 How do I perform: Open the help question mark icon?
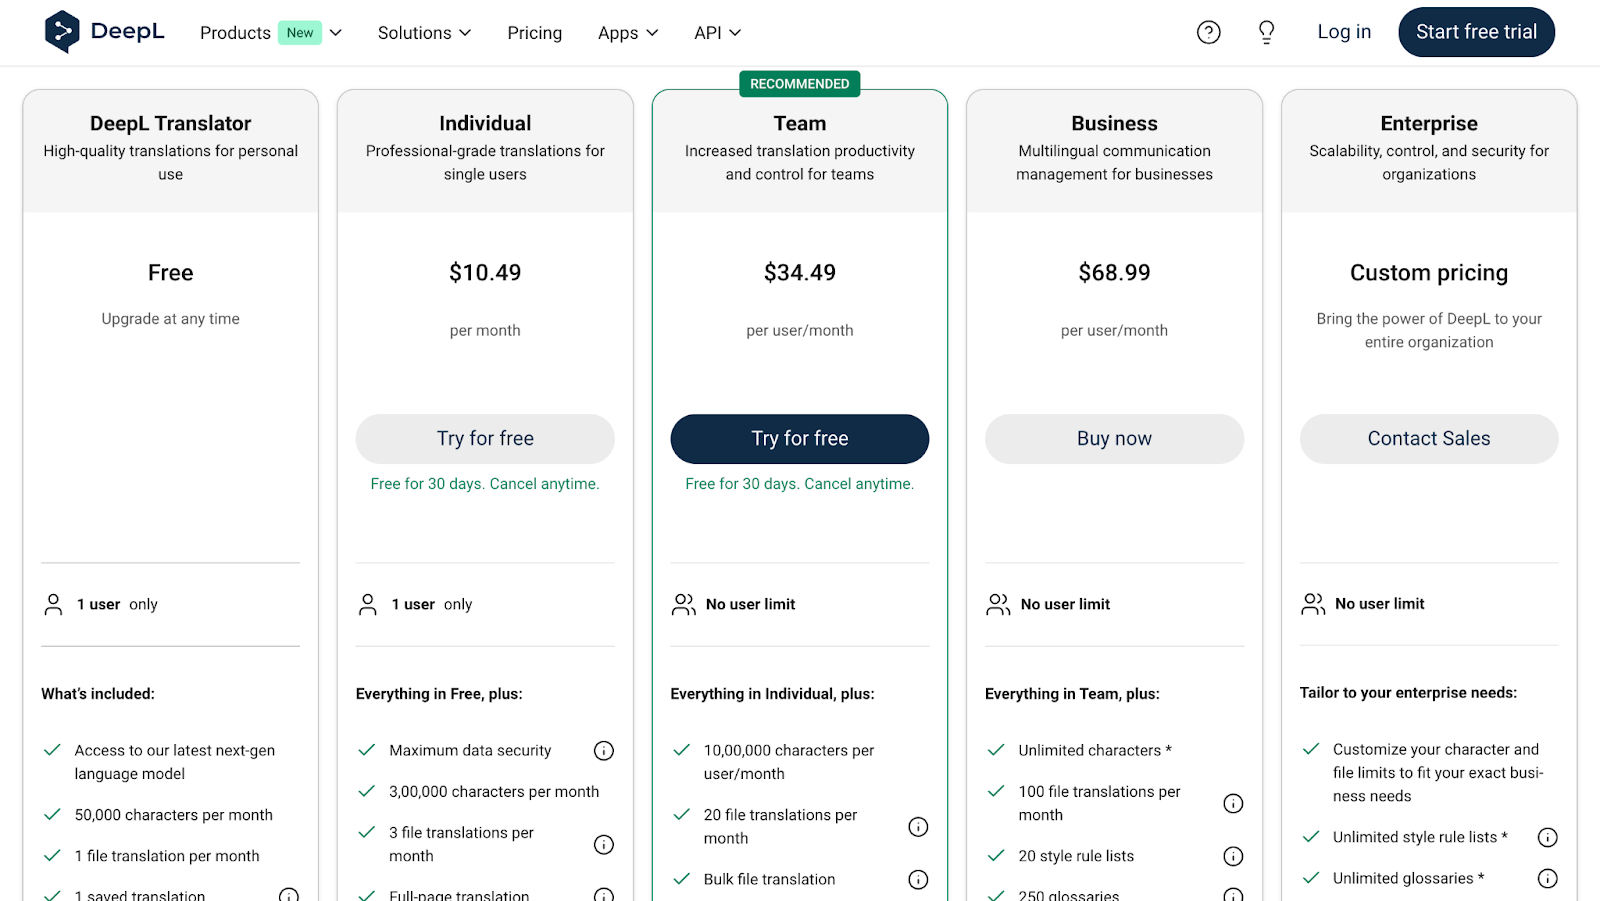point(1208,31)
